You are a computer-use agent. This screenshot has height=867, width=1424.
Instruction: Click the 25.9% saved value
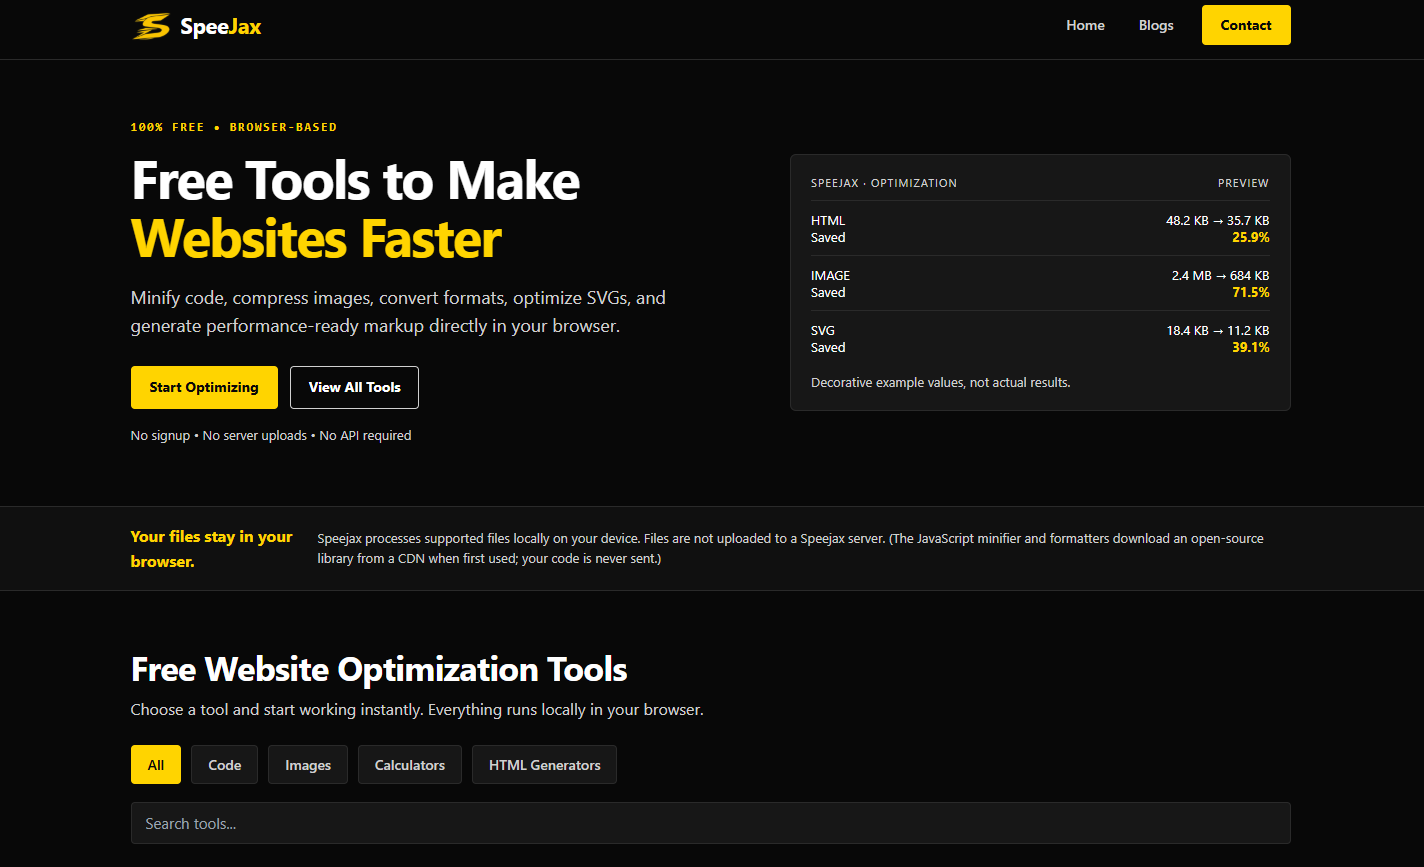point(1251,237)
